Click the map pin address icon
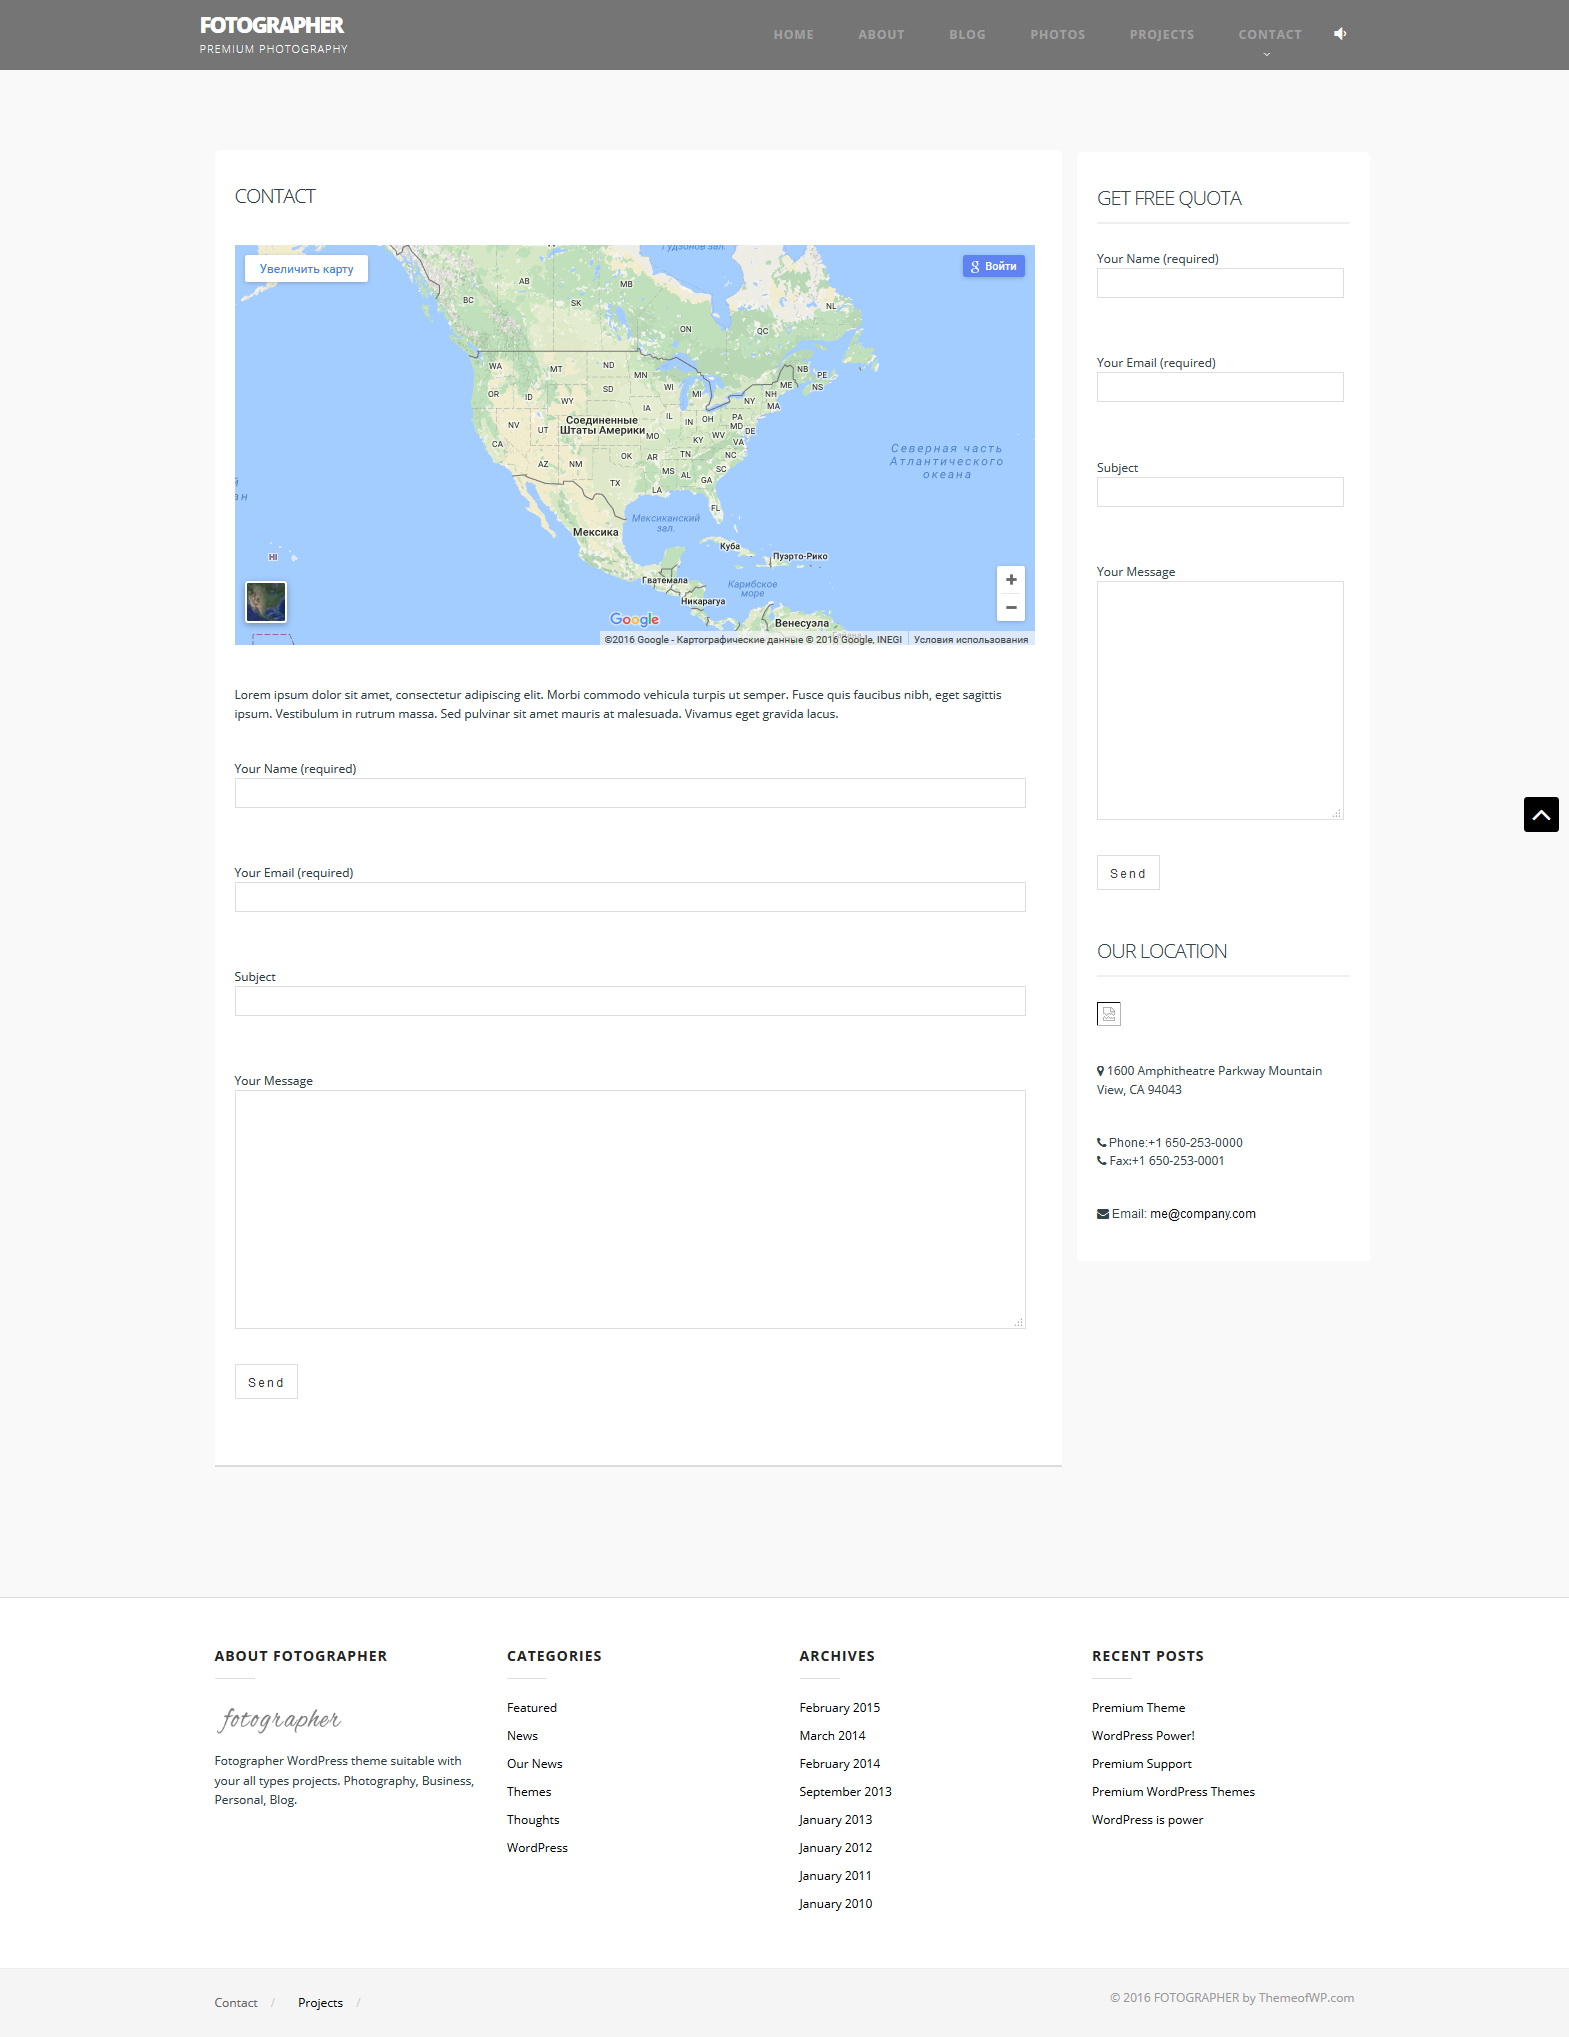Screen dimensions: 1569x2037 click(1100, 1071)
